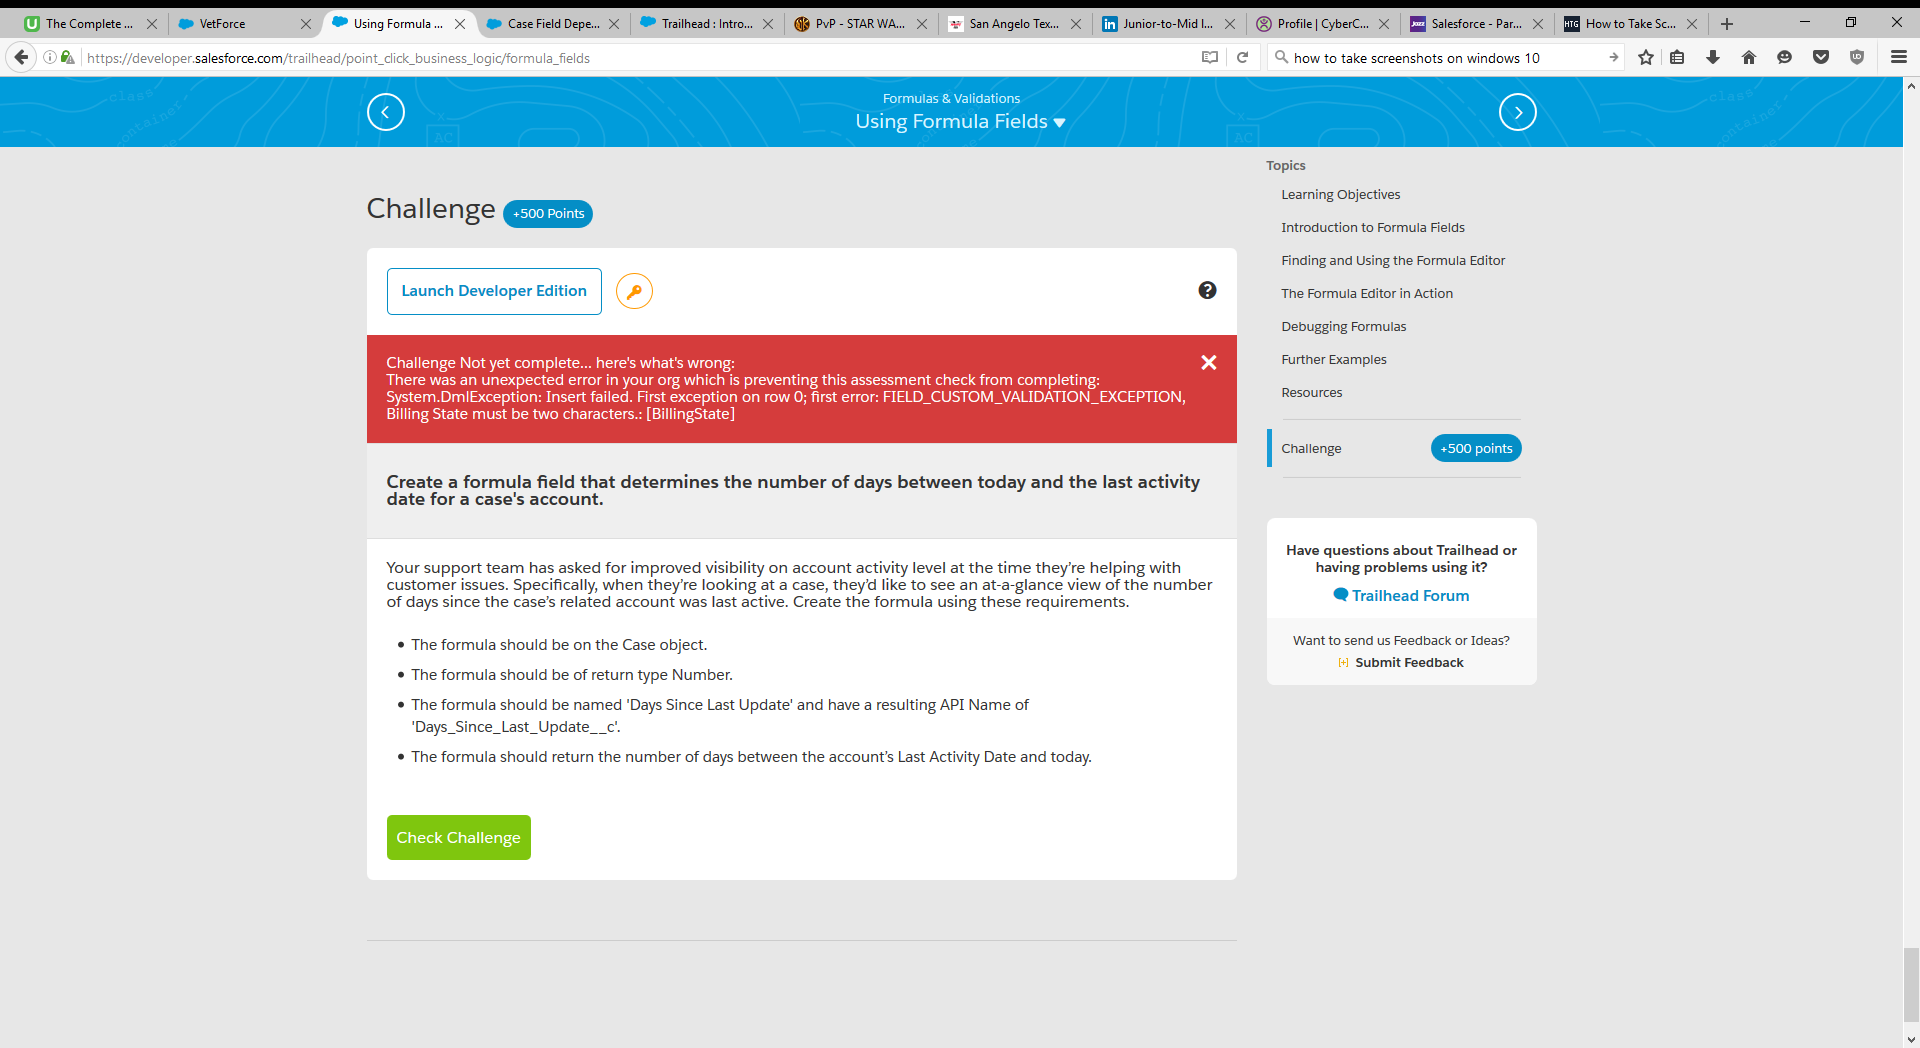Open the challenge help question mark

tap(1208, 290)
